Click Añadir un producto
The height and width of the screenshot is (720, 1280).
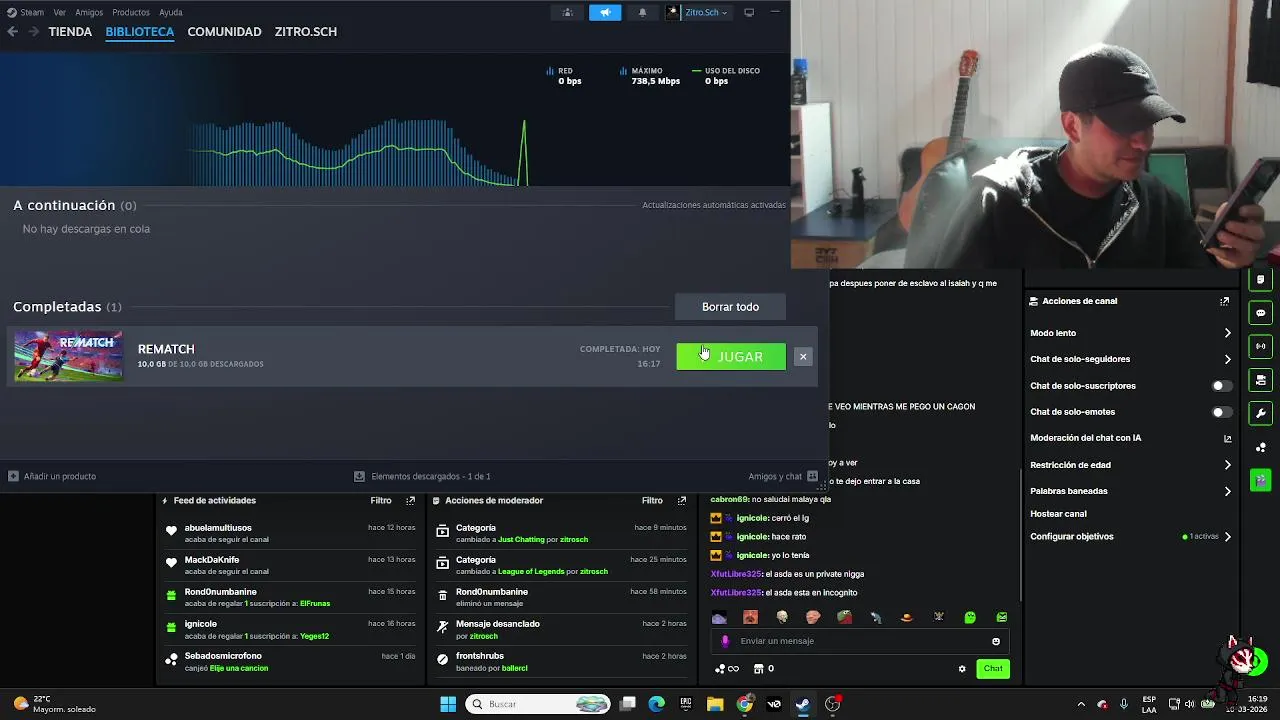point(52,476)
